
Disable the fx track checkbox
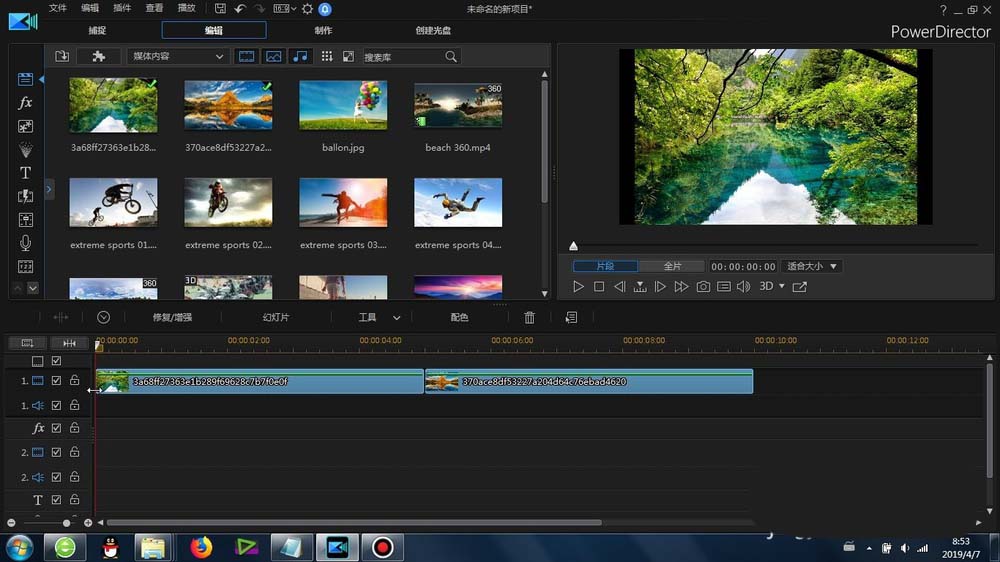point(57,428)
